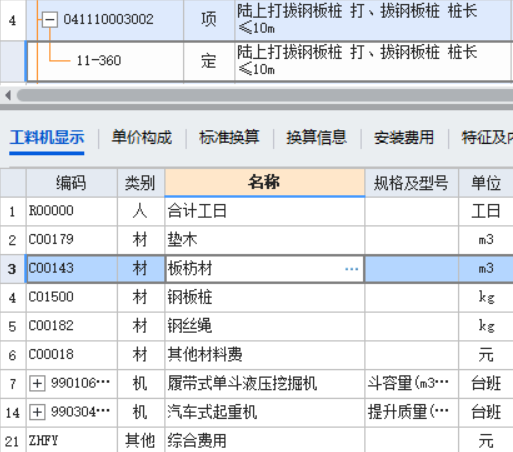Click the 钢丝绳 material name
Screen dimensions: 513x452
(x=190, y=326)
